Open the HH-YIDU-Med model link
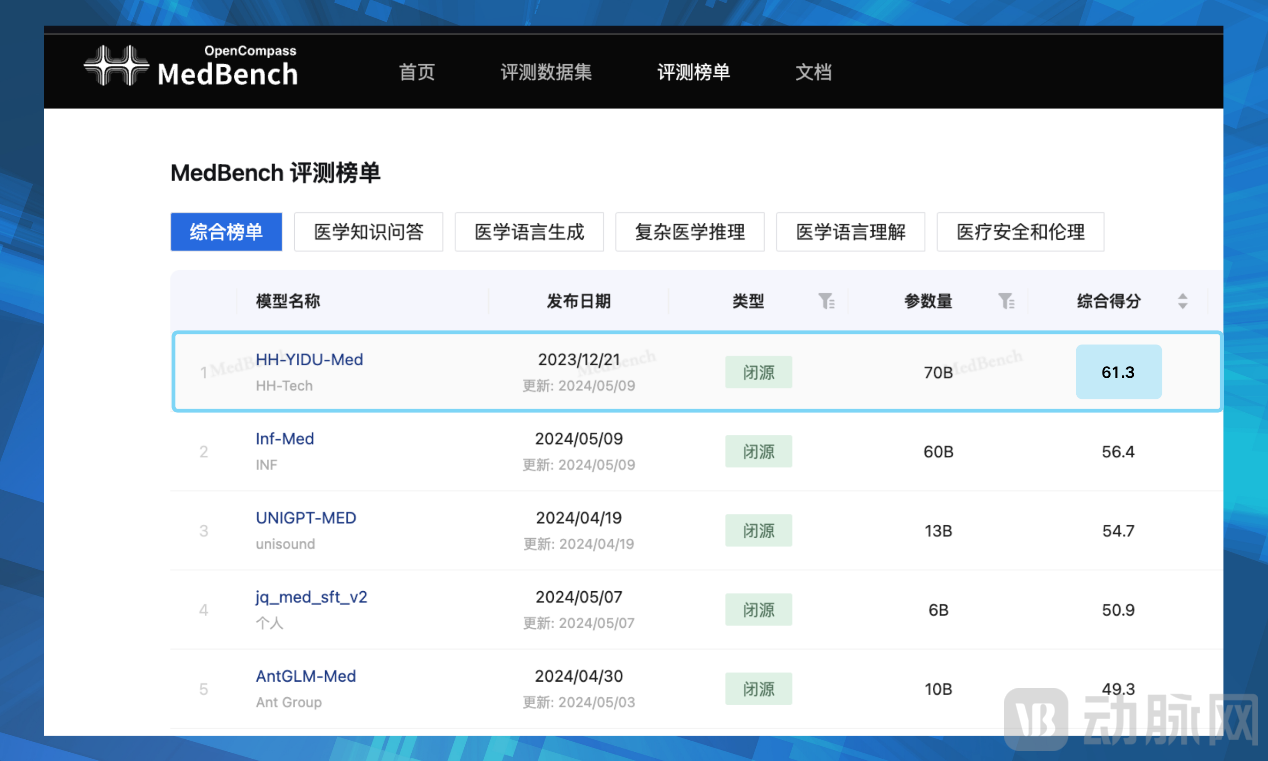 pos(309,359)
